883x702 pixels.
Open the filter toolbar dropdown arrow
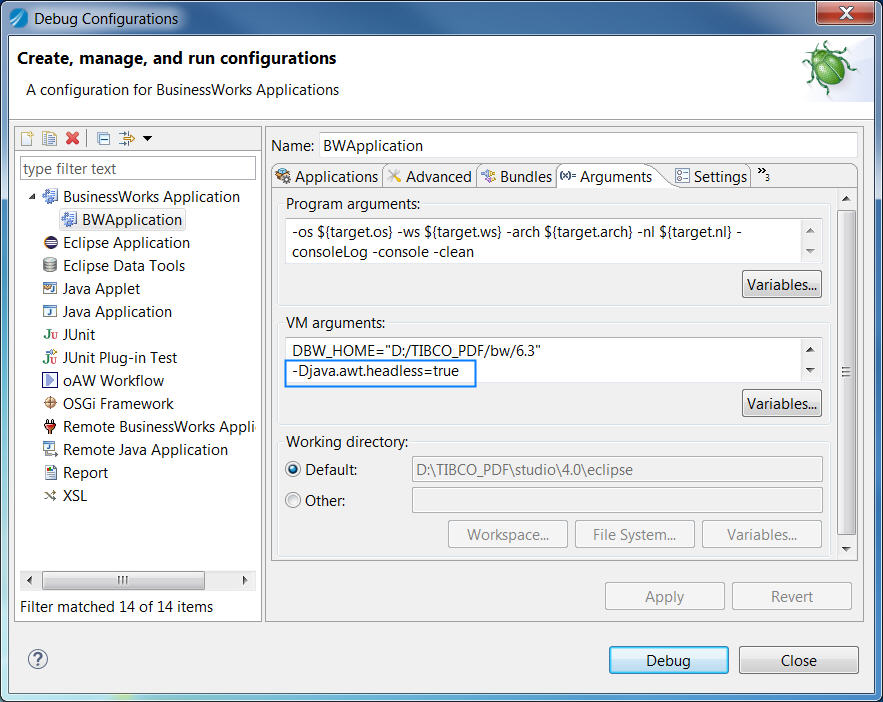click(147, 138)
